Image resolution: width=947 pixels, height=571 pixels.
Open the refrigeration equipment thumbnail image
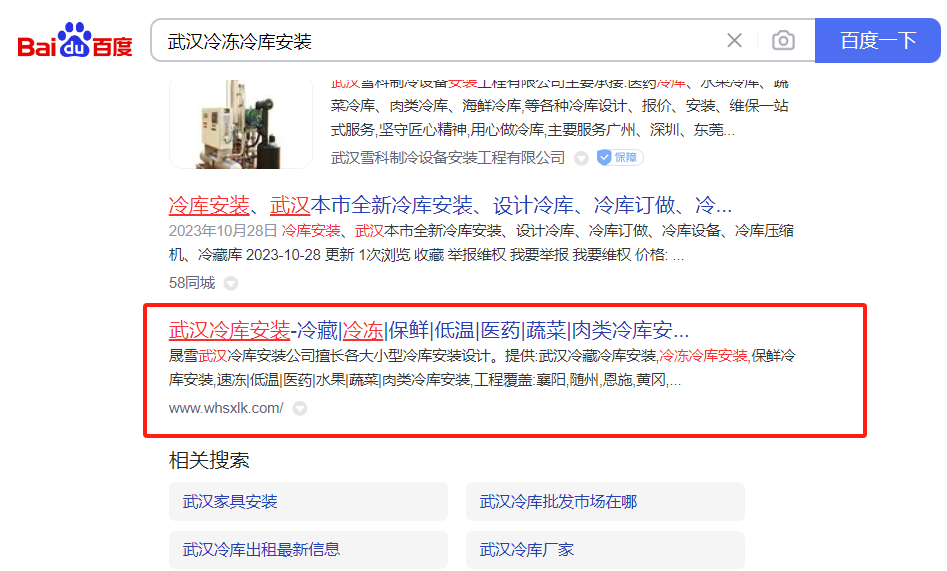click(241, 124)
